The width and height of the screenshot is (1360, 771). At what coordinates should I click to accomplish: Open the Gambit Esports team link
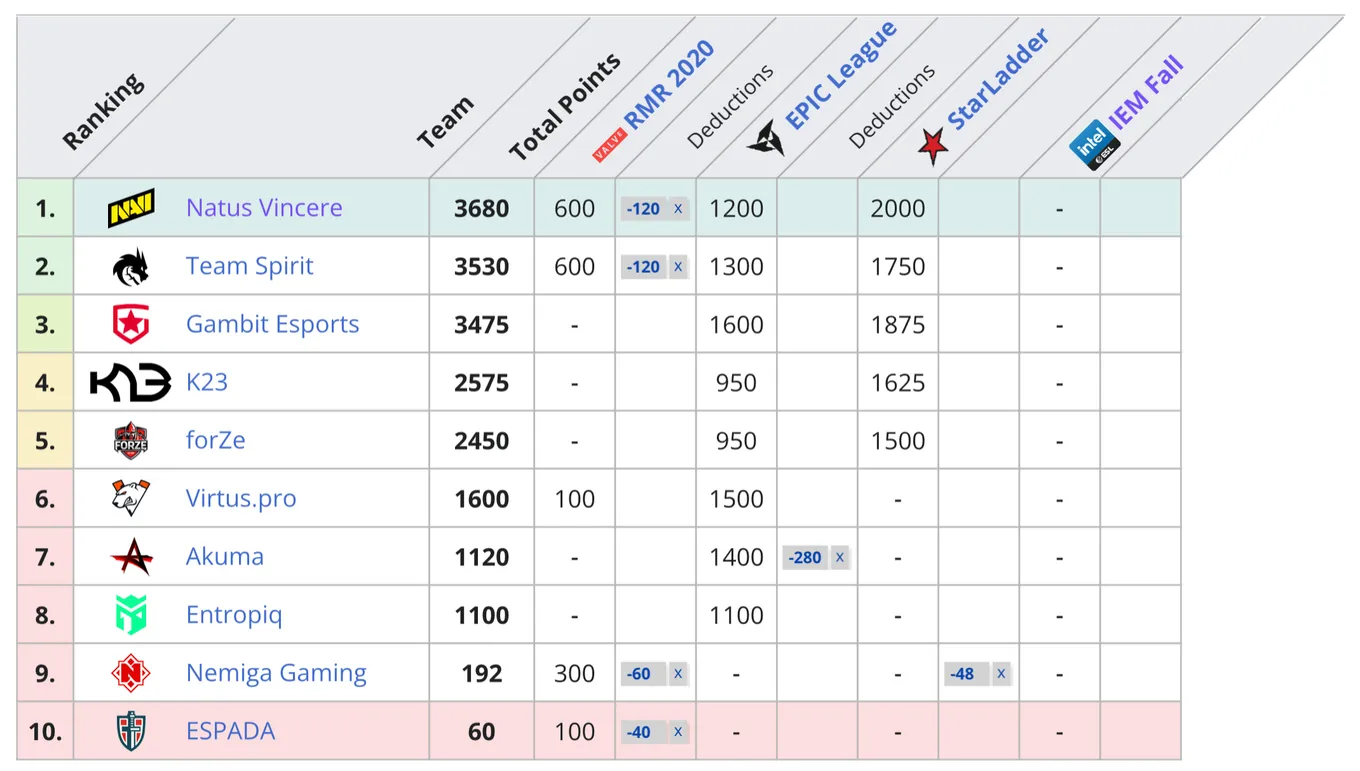(x=272, y=324)
